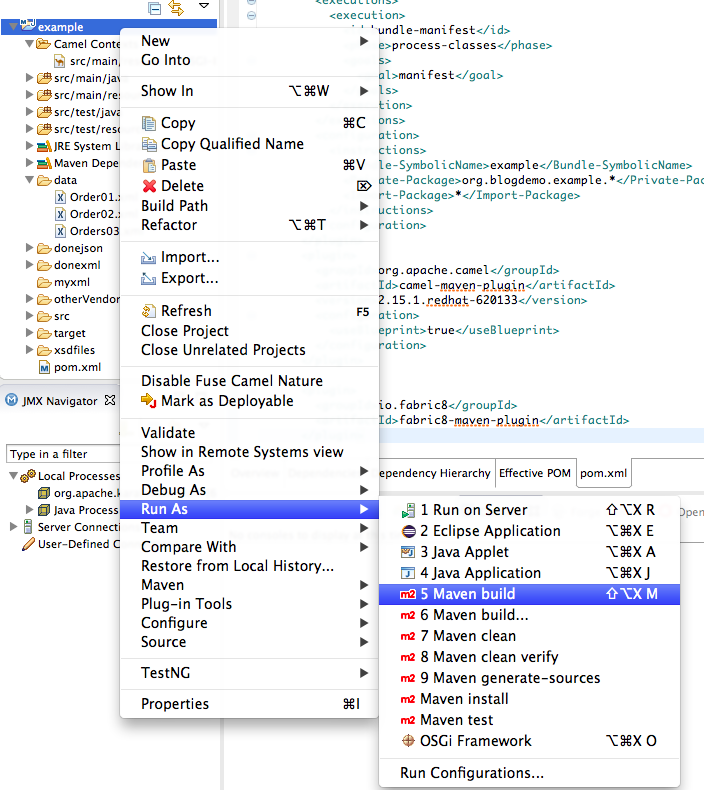Click the Link with Editor arrows icon
Screen dimensions: 704x790
pyautogui.click(x=176, y=8)
